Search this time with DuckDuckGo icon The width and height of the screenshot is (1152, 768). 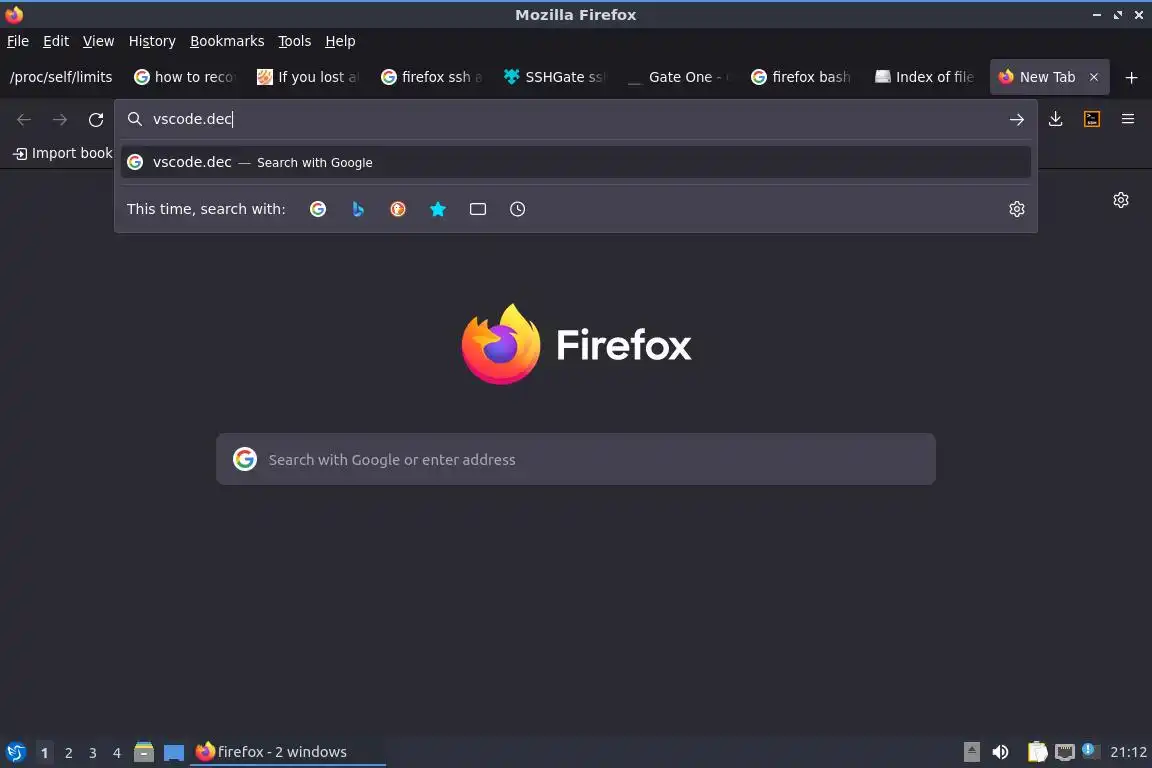coord(397,209)
